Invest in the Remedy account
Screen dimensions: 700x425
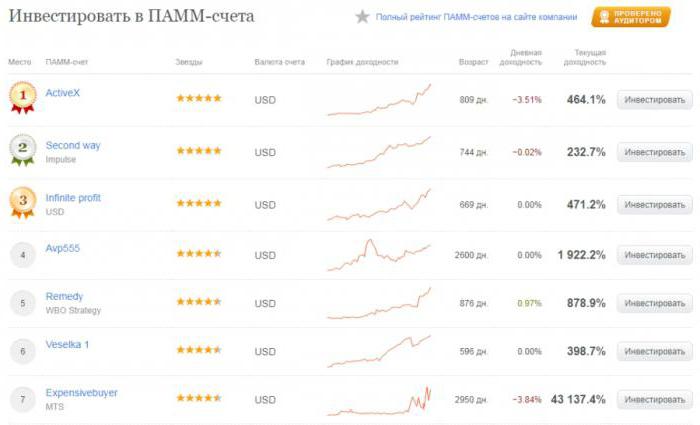point(655,304)
